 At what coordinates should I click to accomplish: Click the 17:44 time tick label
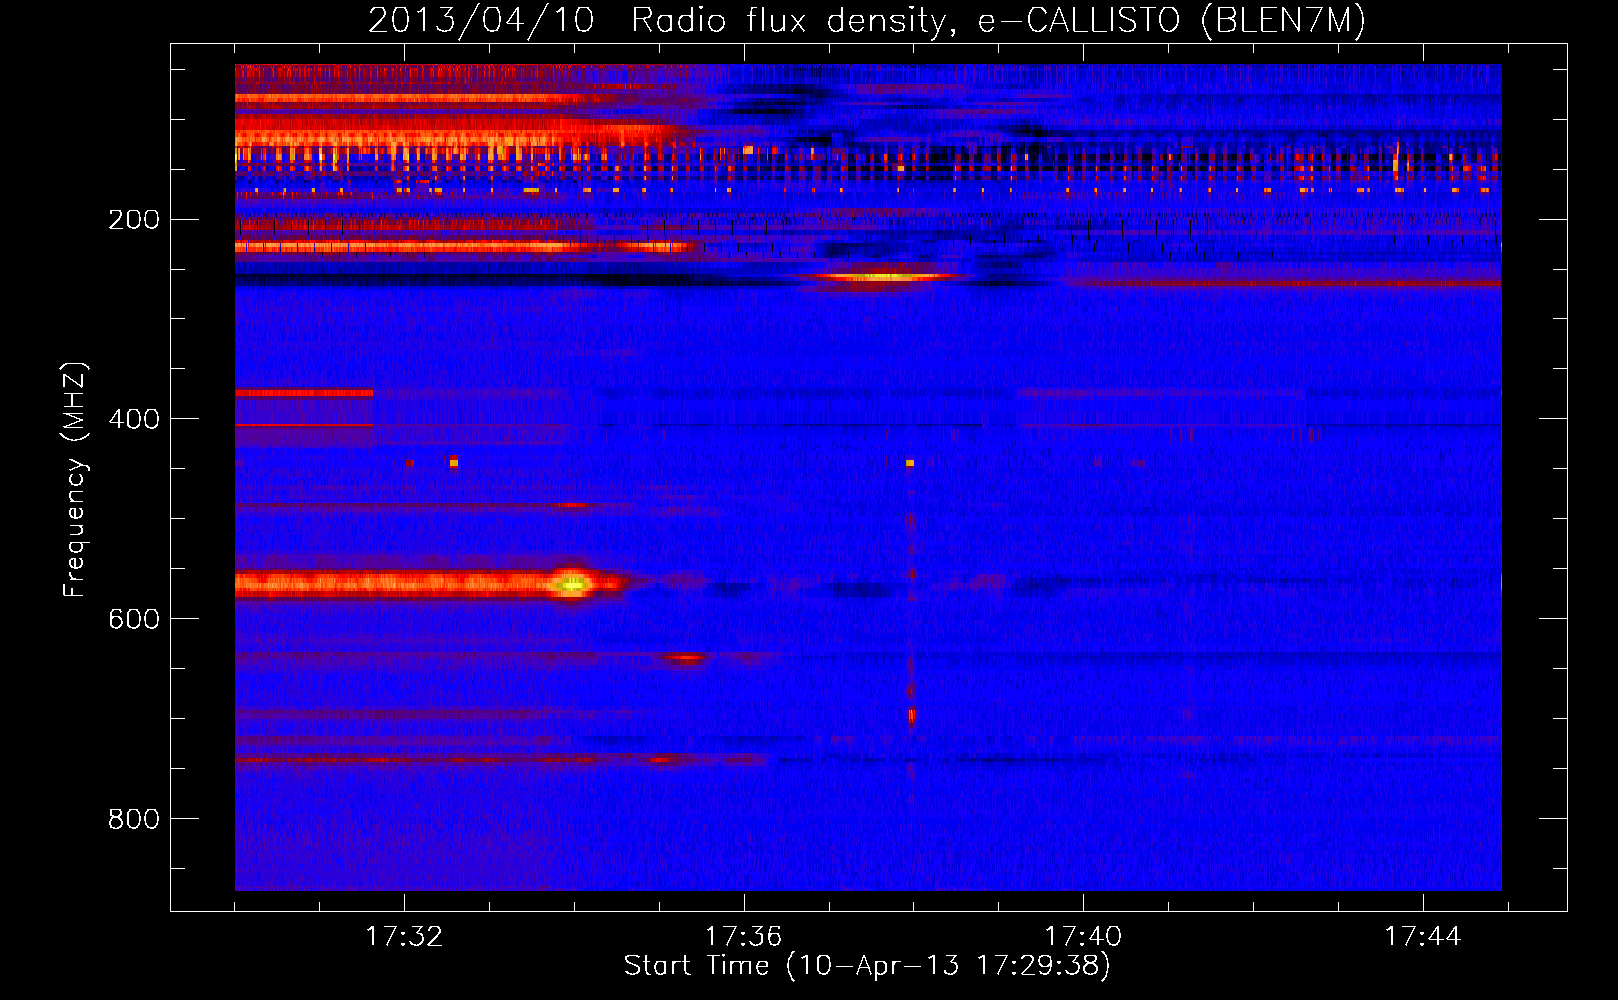(x=1422, y=937)
